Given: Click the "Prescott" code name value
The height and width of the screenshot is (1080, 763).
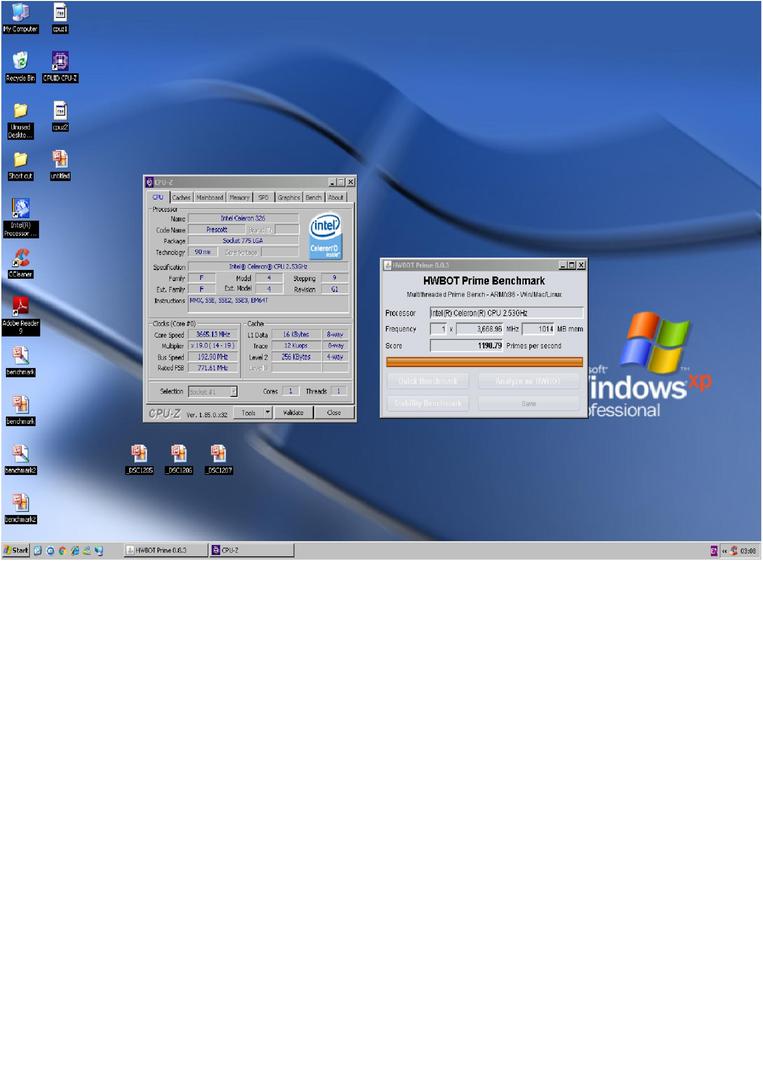Looking at the screenshot, I should click(216, 229).
